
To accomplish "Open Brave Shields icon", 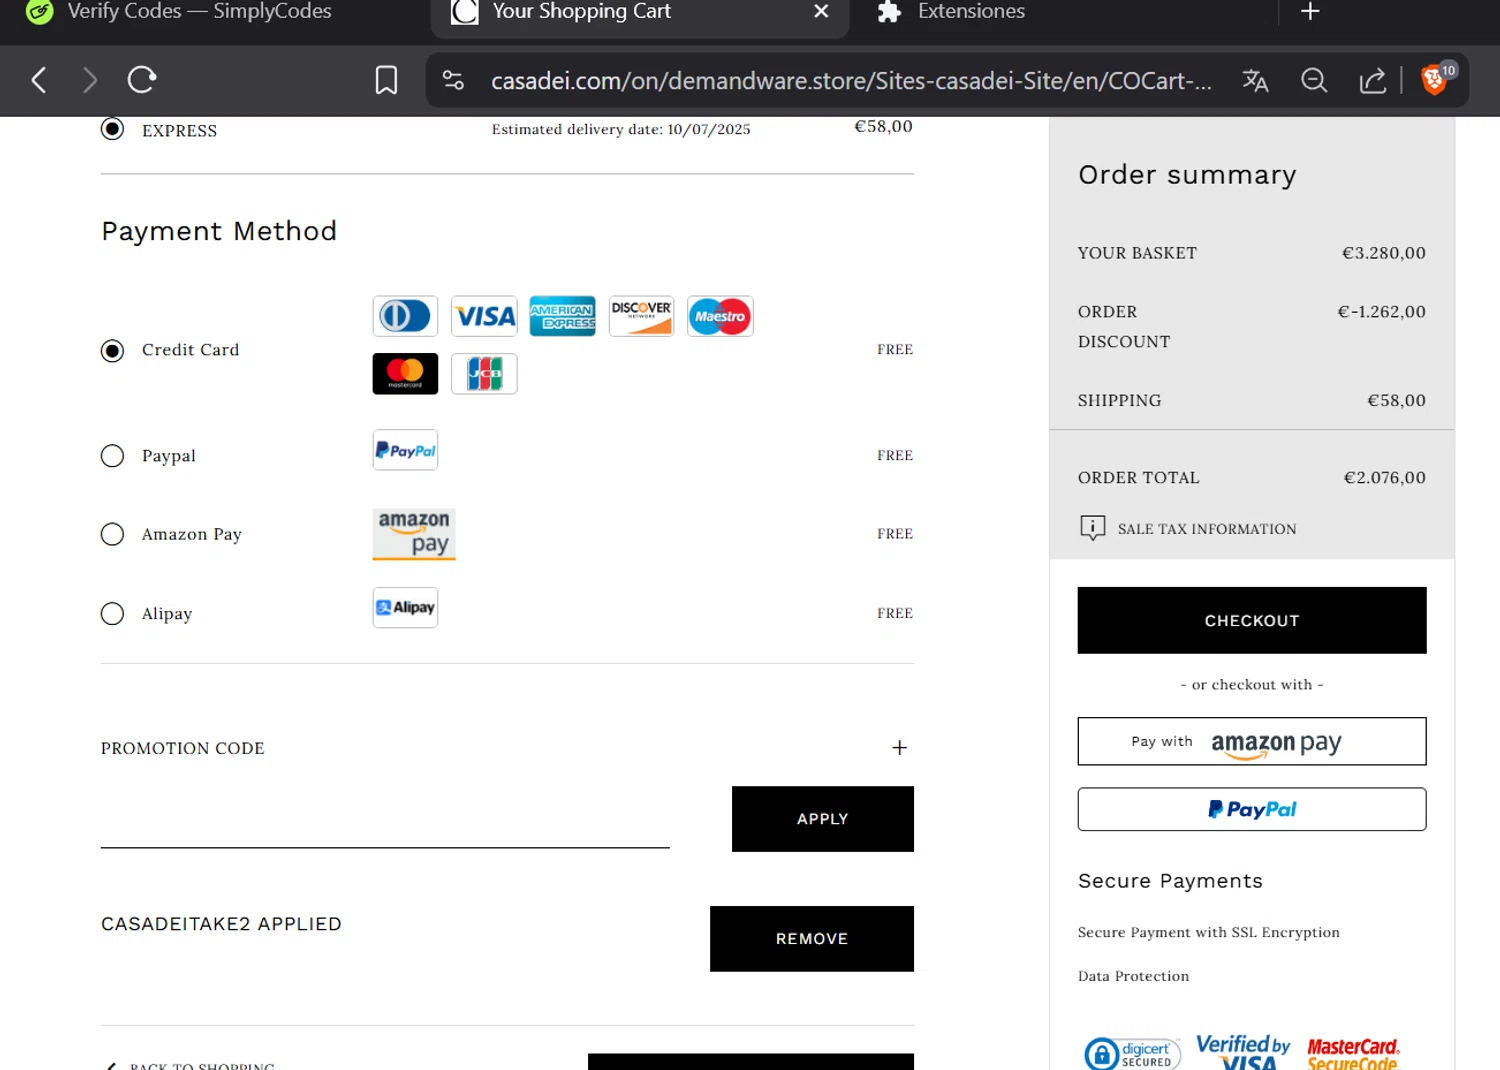I will (x=1437, y=78).
